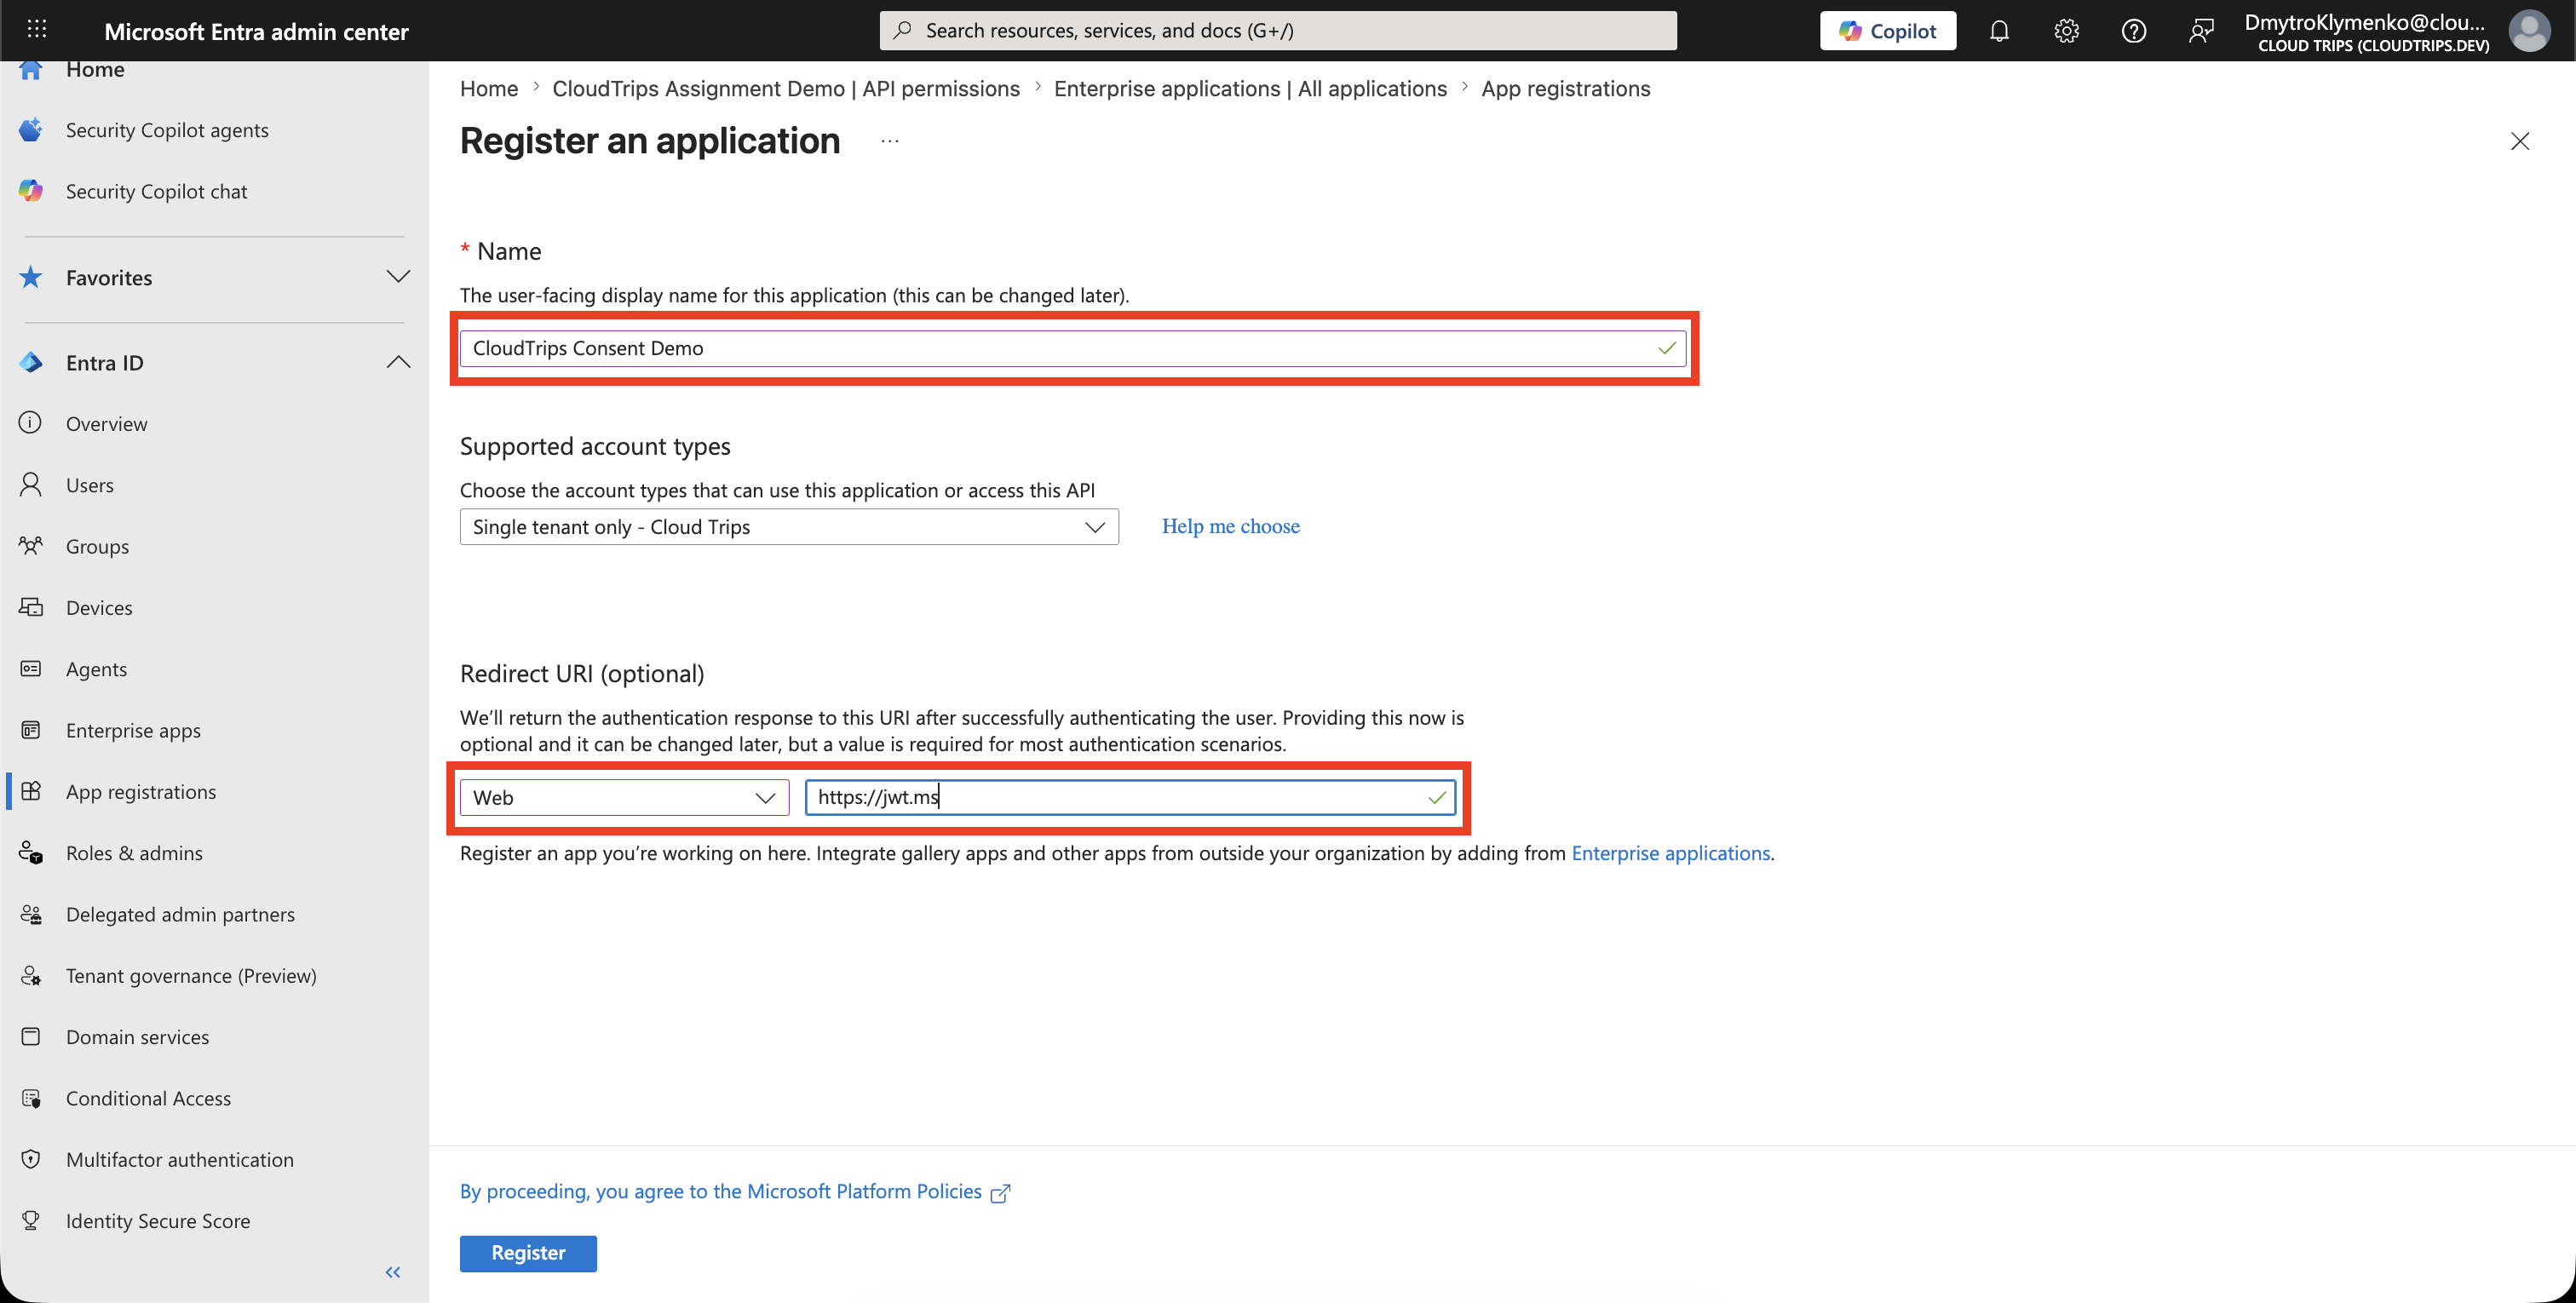Select Agents in the sidebar
This screenshot has width=2576, height=1303.
coord(96,669)
